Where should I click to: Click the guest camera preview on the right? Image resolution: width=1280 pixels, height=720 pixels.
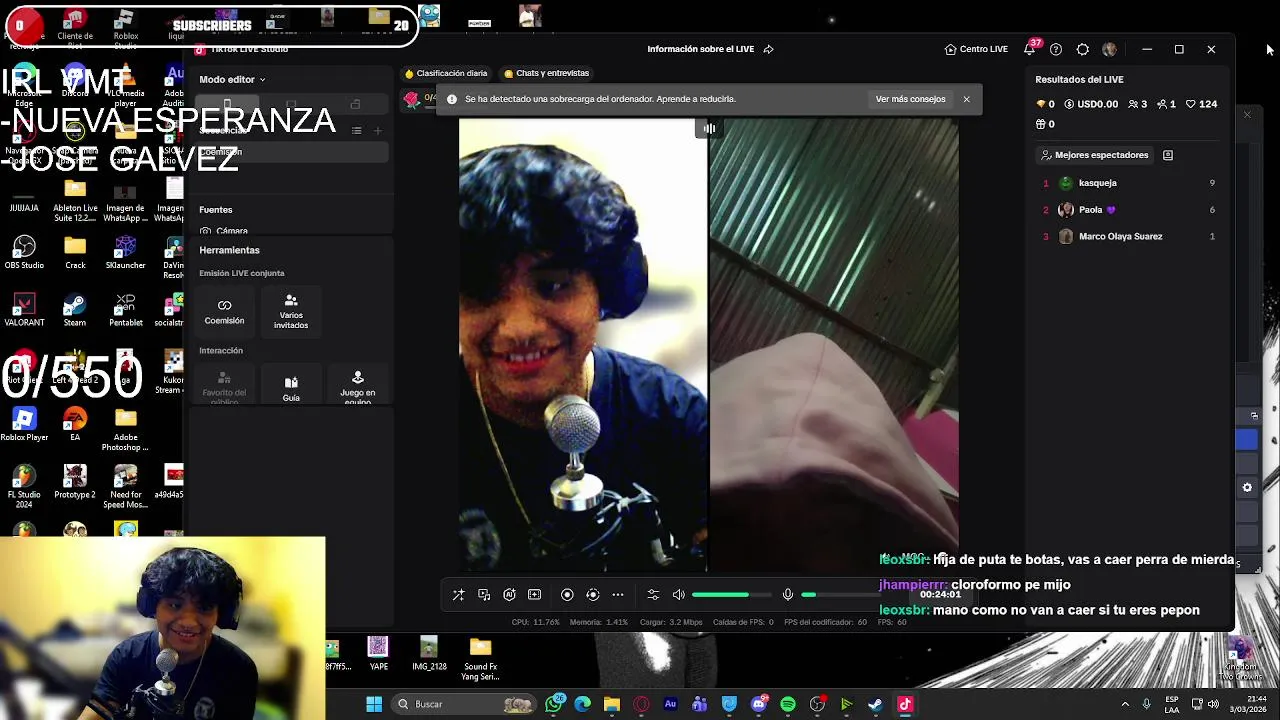click(834, 345)
